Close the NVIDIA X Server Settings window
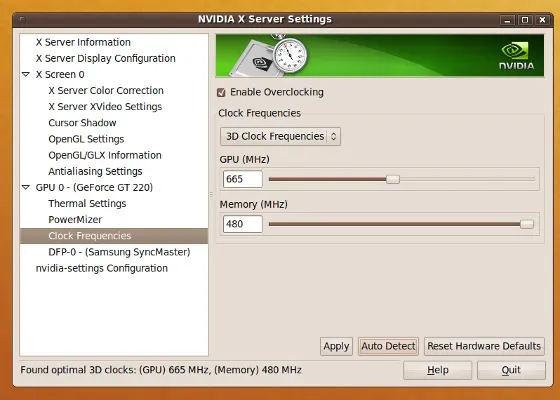 pos(542,20)
